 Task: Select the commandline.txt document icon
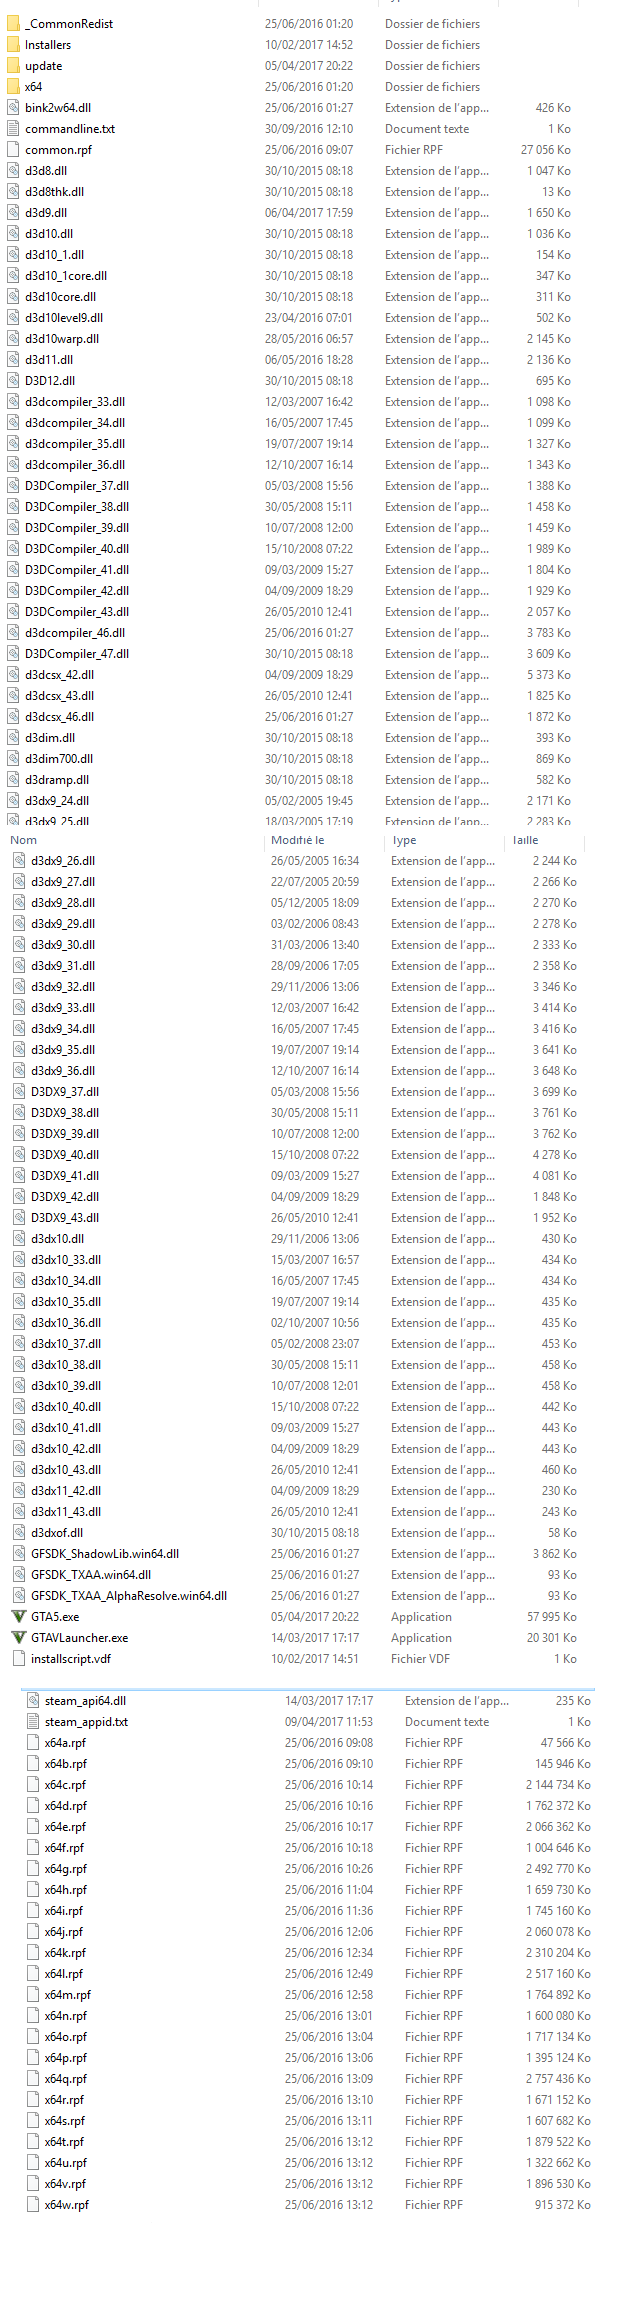click(13, 128)
